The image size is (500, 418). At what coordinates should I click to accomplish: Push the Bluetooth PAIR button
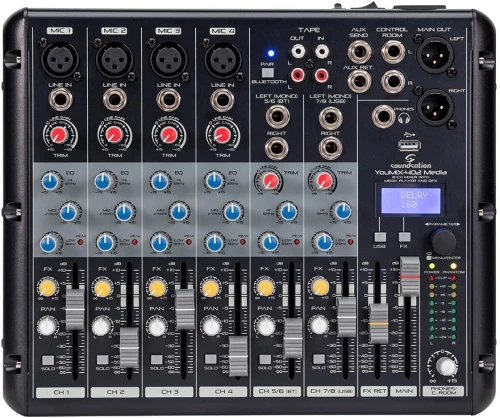268,73
